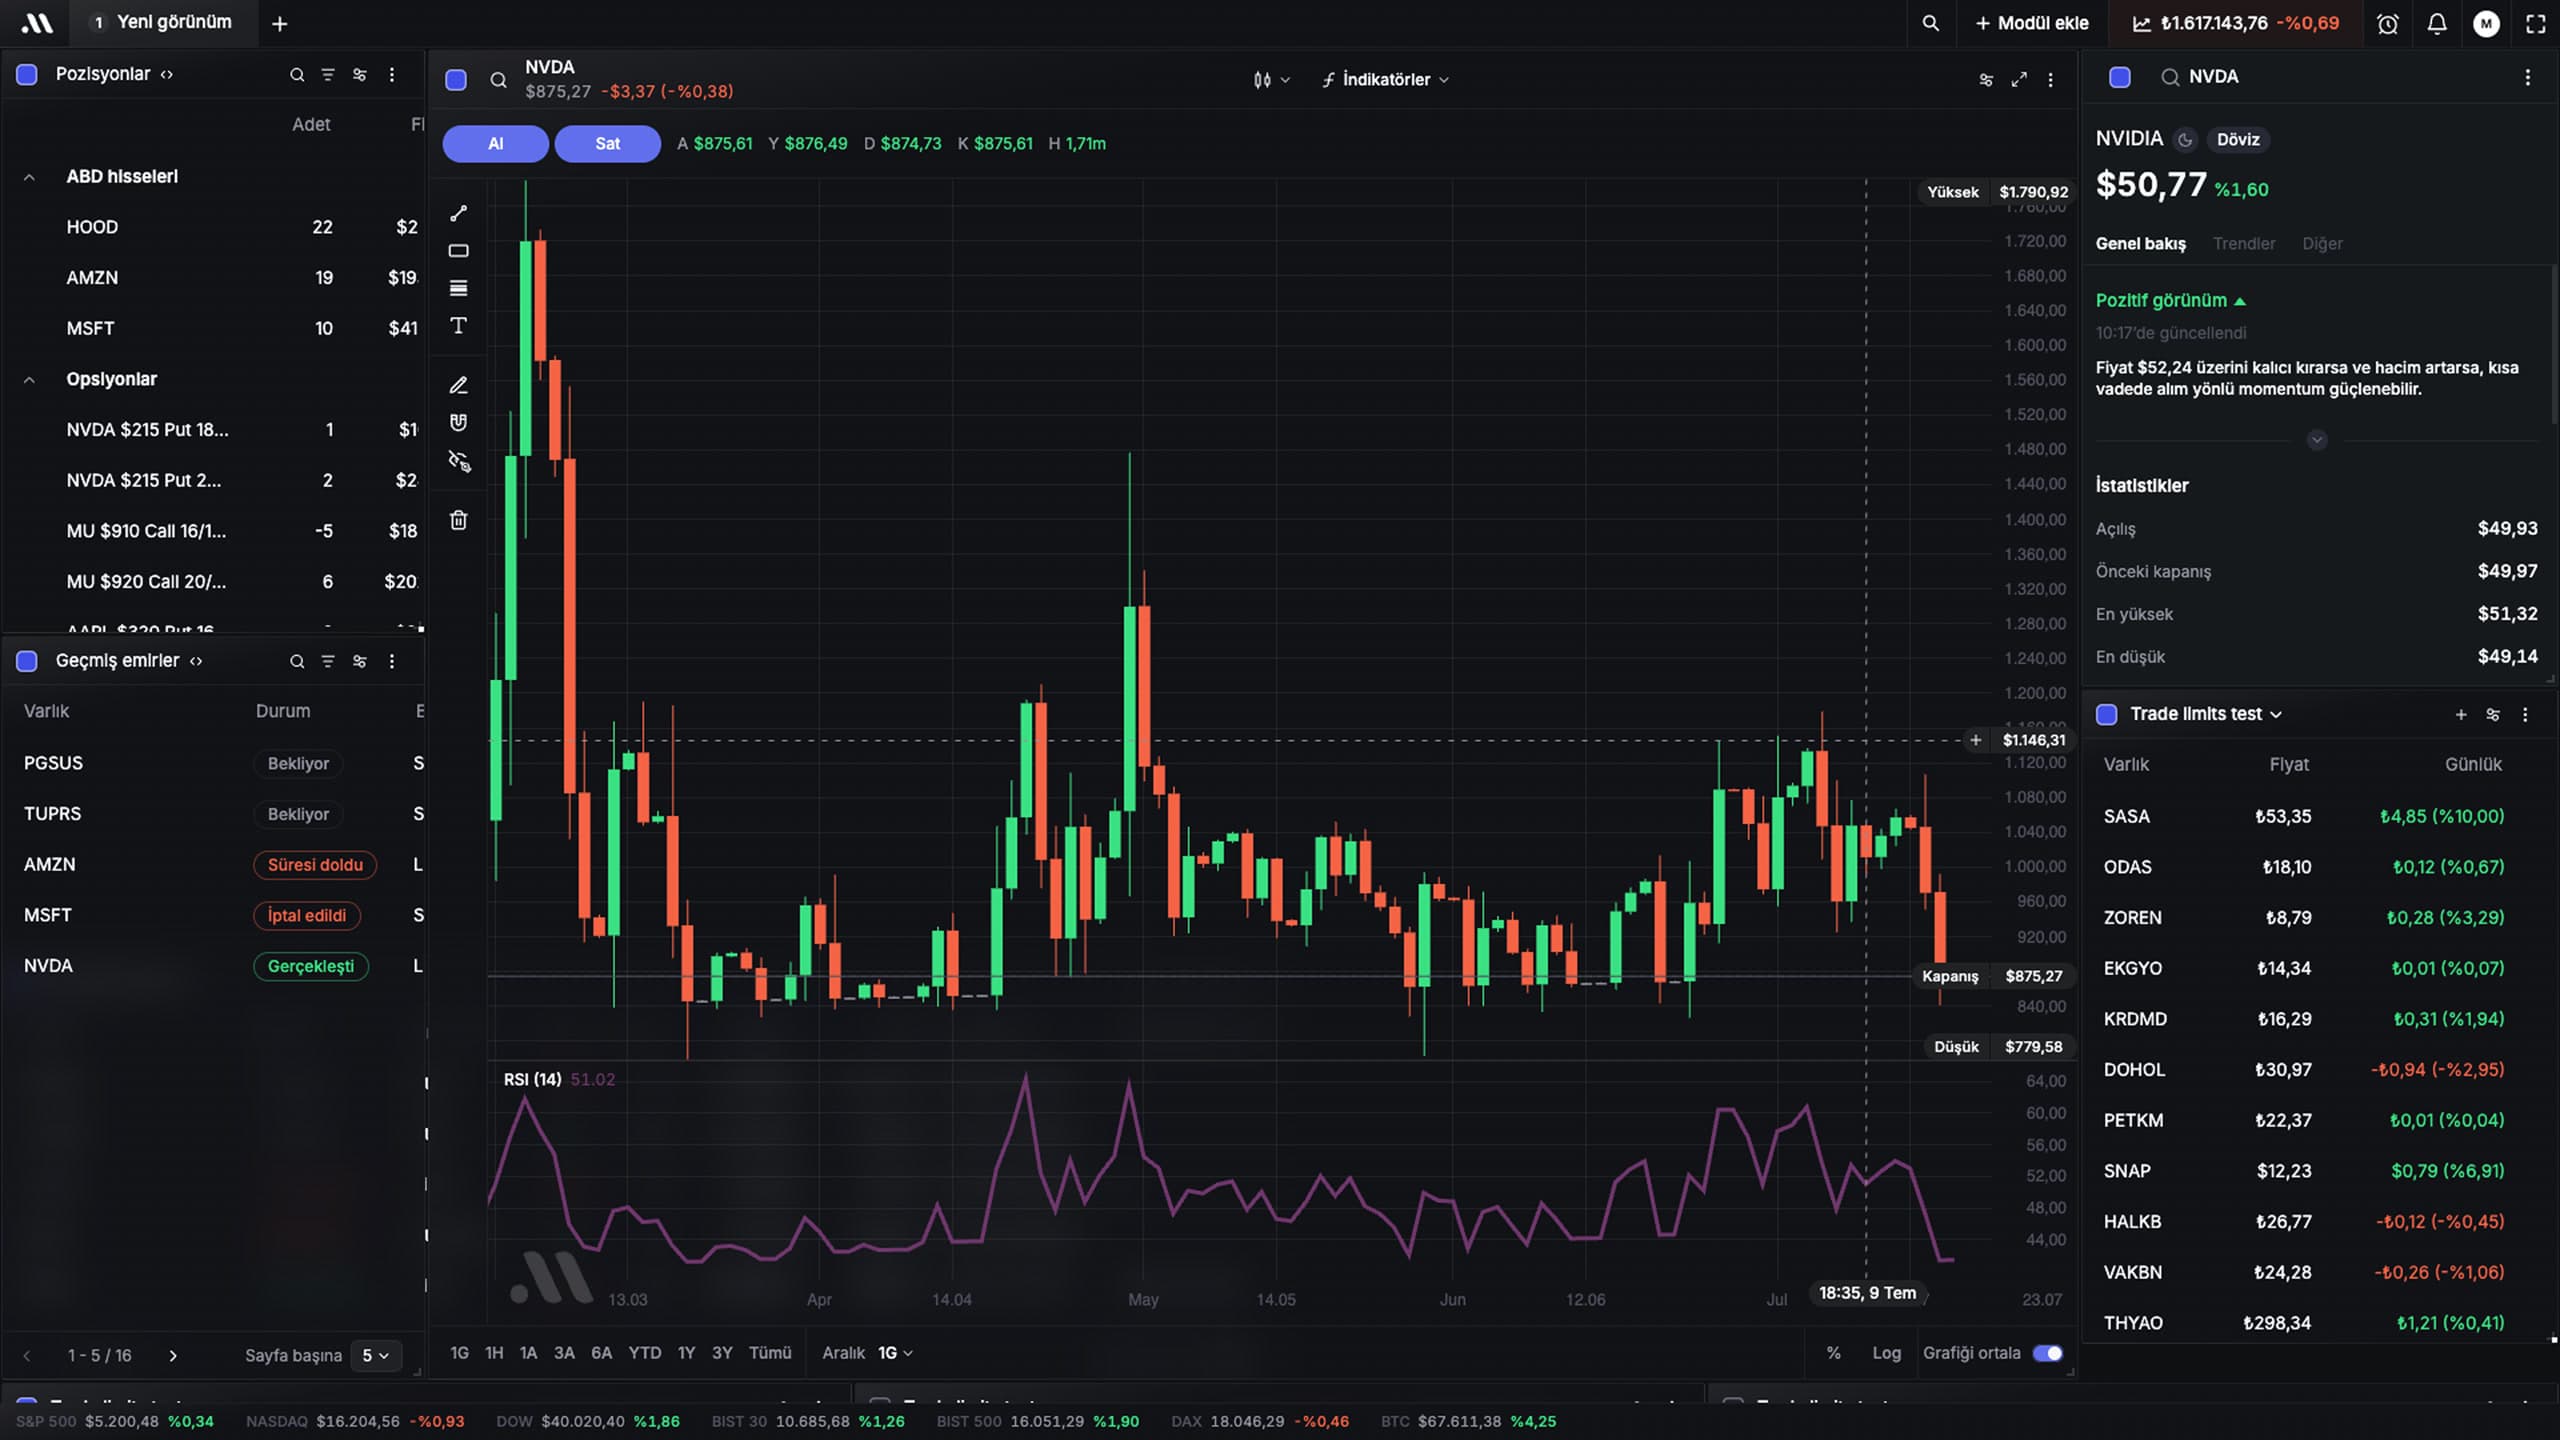Select the 3A time range
This screenshot has height=1440, width=2560.
click(564, 1353)
